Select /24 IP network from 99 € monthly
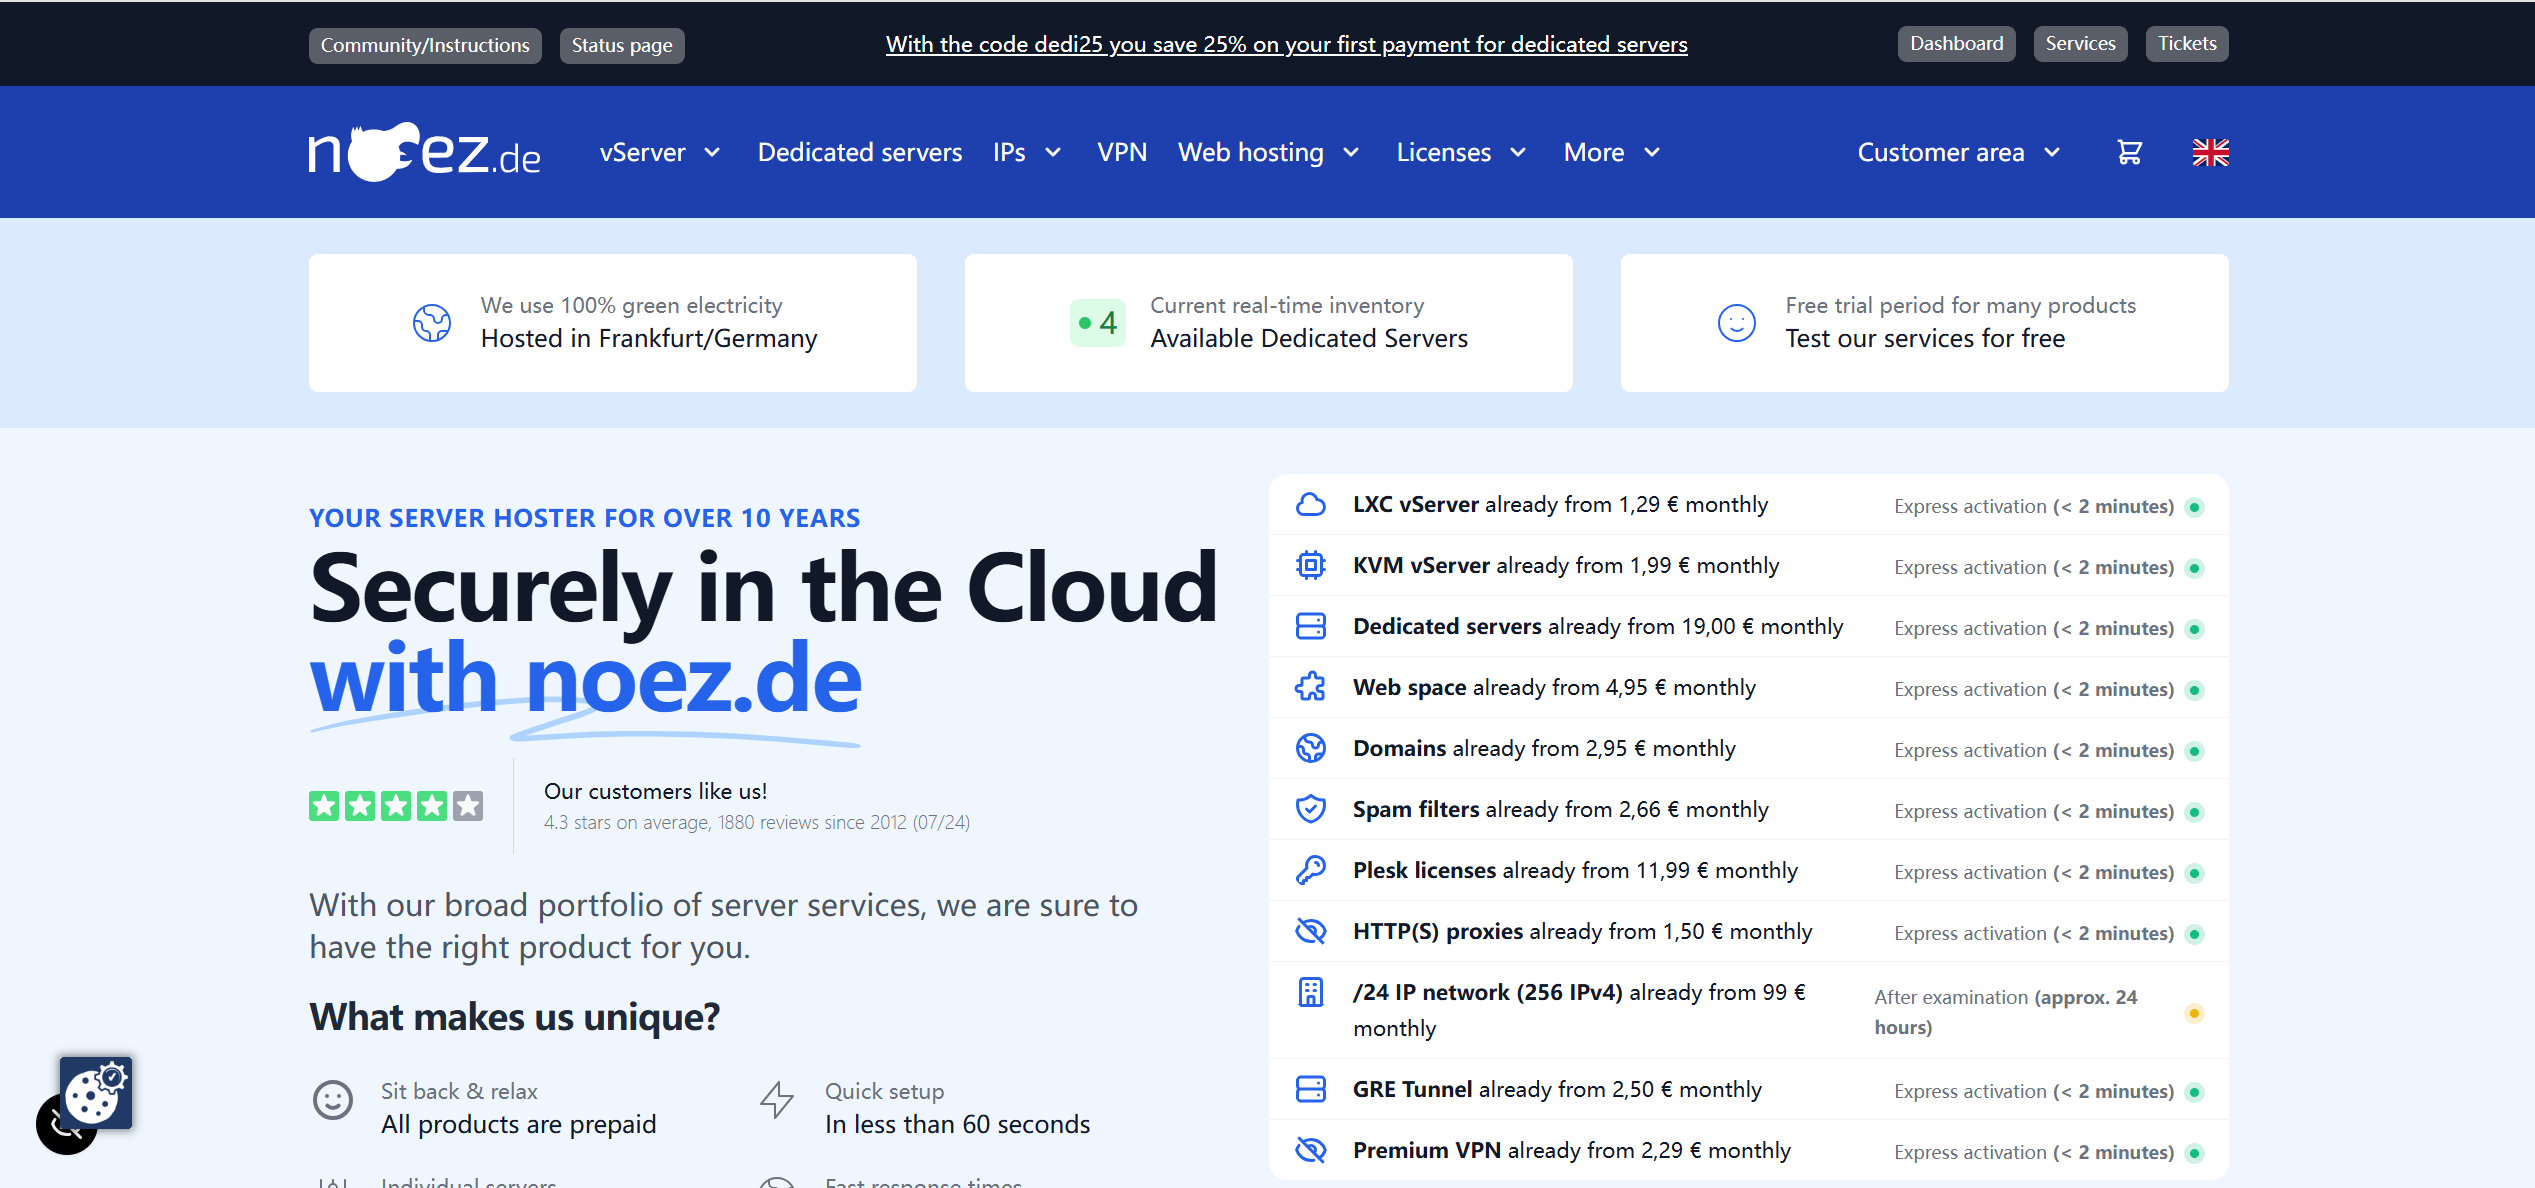Viewport: 2535px width, 1188px height. (x=1749, y=1011)
